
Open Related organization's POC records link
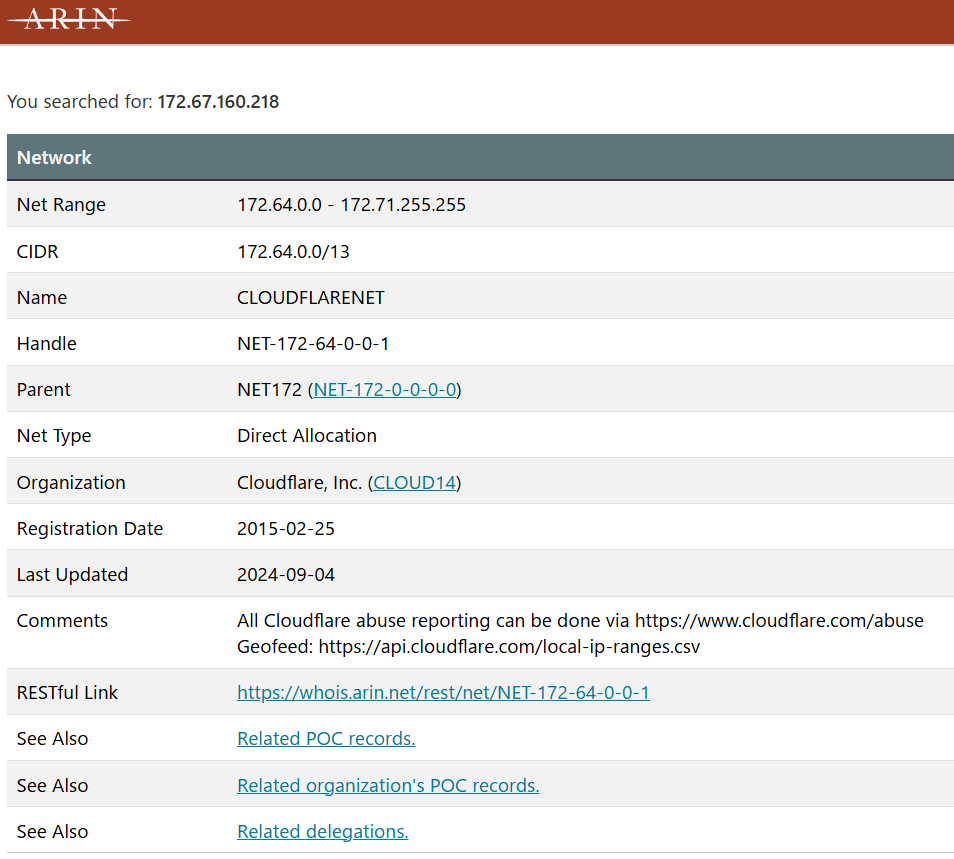pos(388,786)
